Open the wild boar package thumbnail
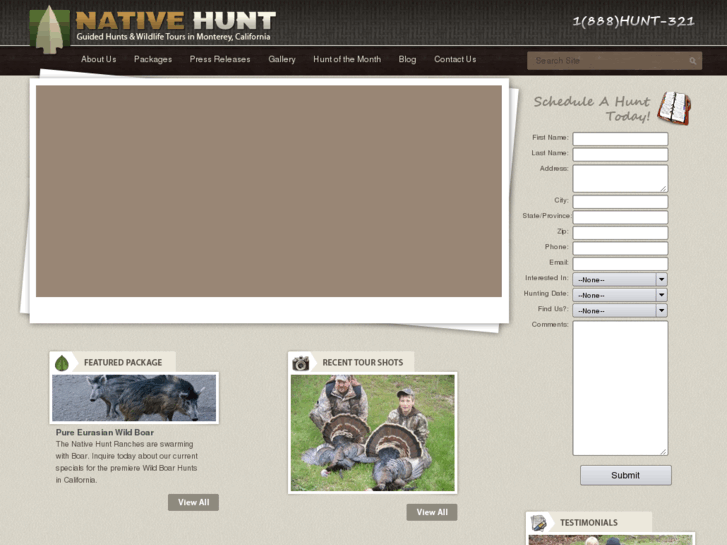This screenshot has height=545, width=727. click(x=134, y=398)
